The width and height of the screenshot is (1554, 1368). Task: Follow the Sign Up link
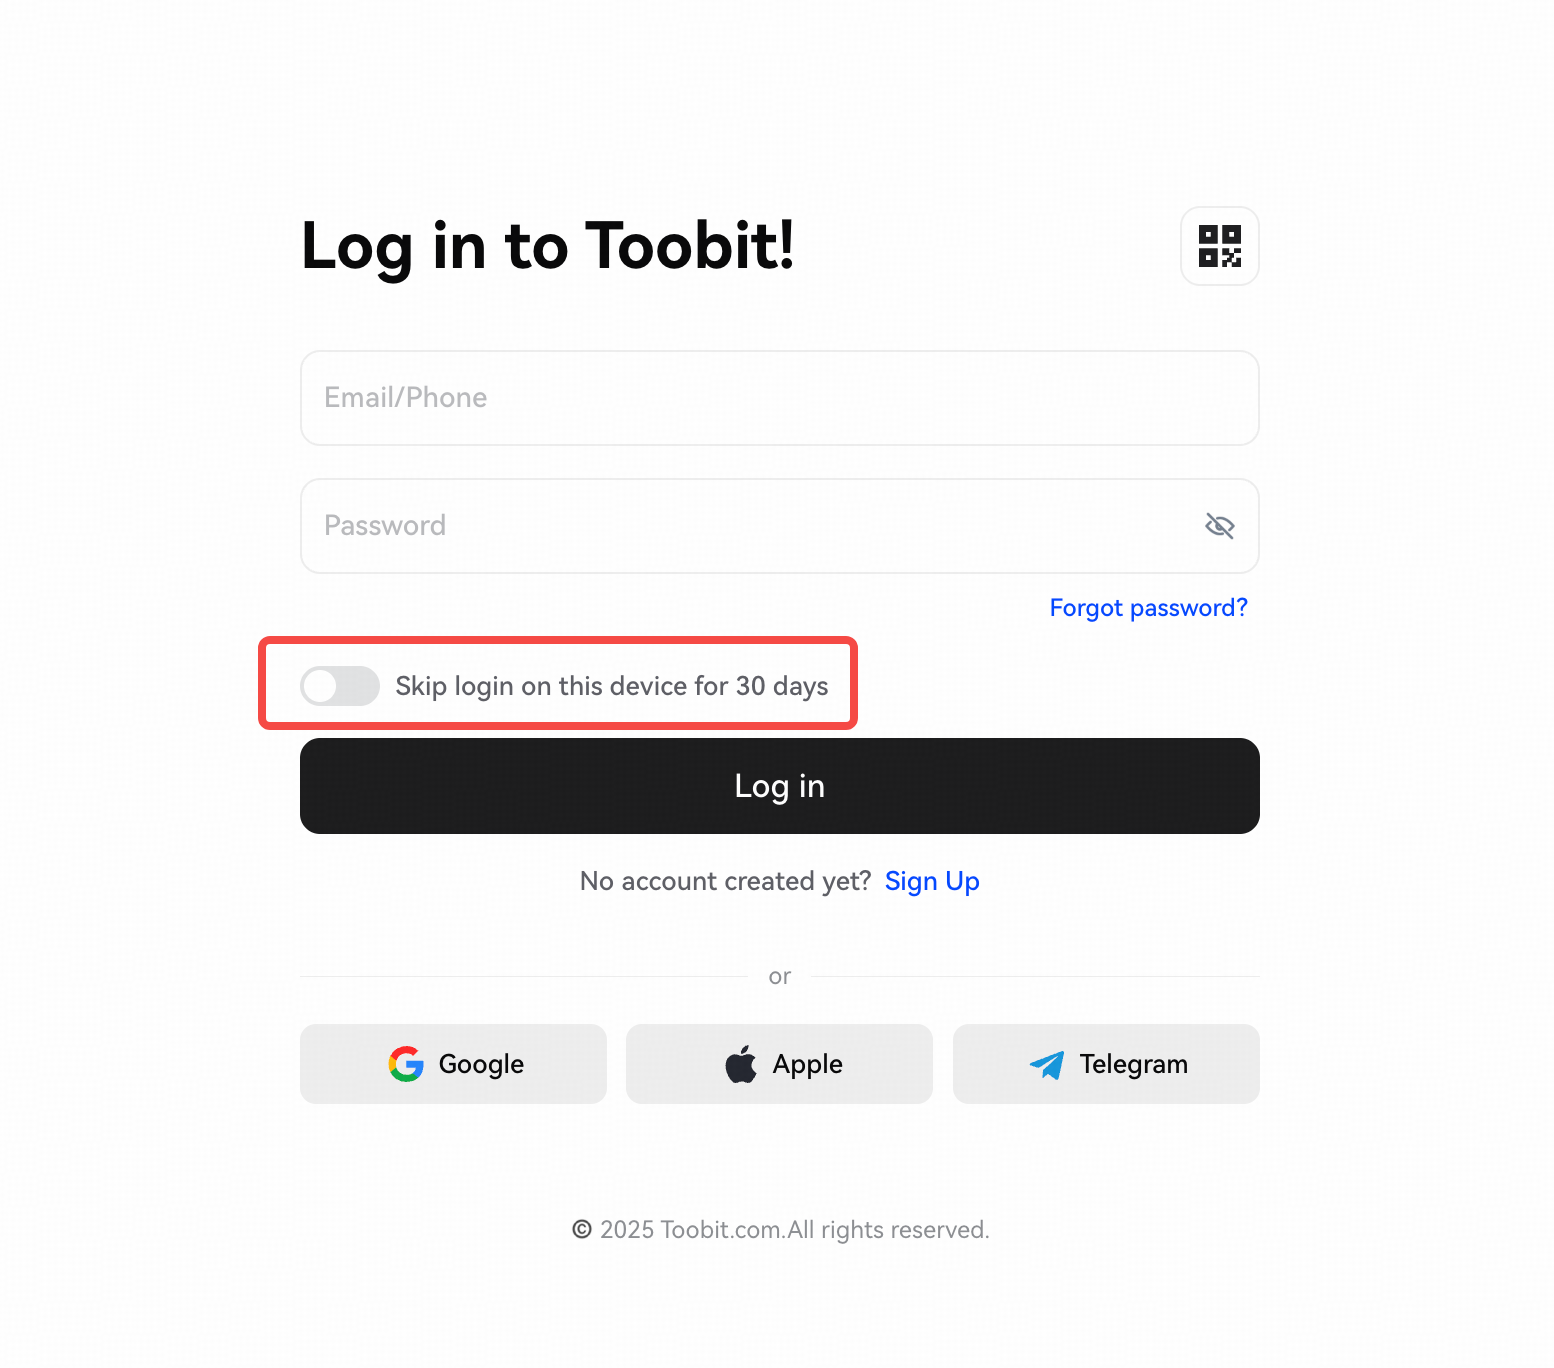pos(932,881)
